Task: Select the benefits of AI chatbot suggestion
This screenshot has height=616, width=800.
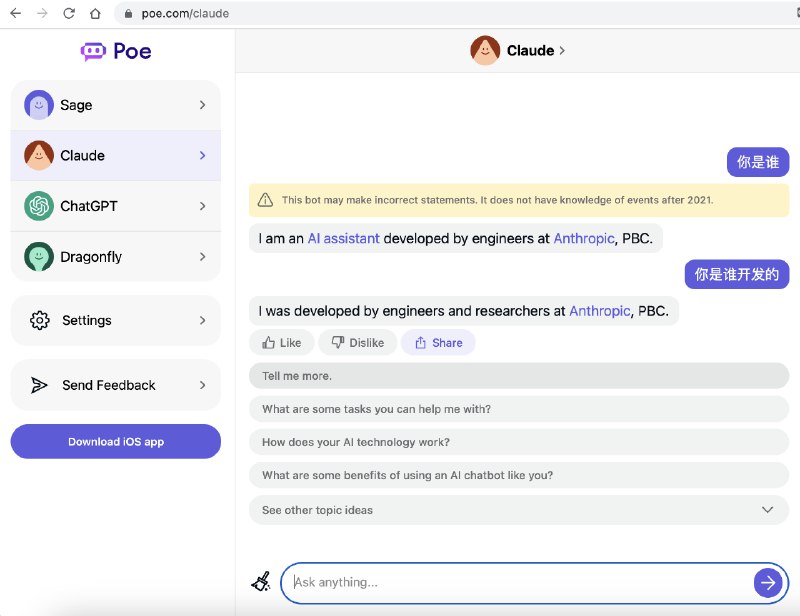Action: [x=519, y=475]
